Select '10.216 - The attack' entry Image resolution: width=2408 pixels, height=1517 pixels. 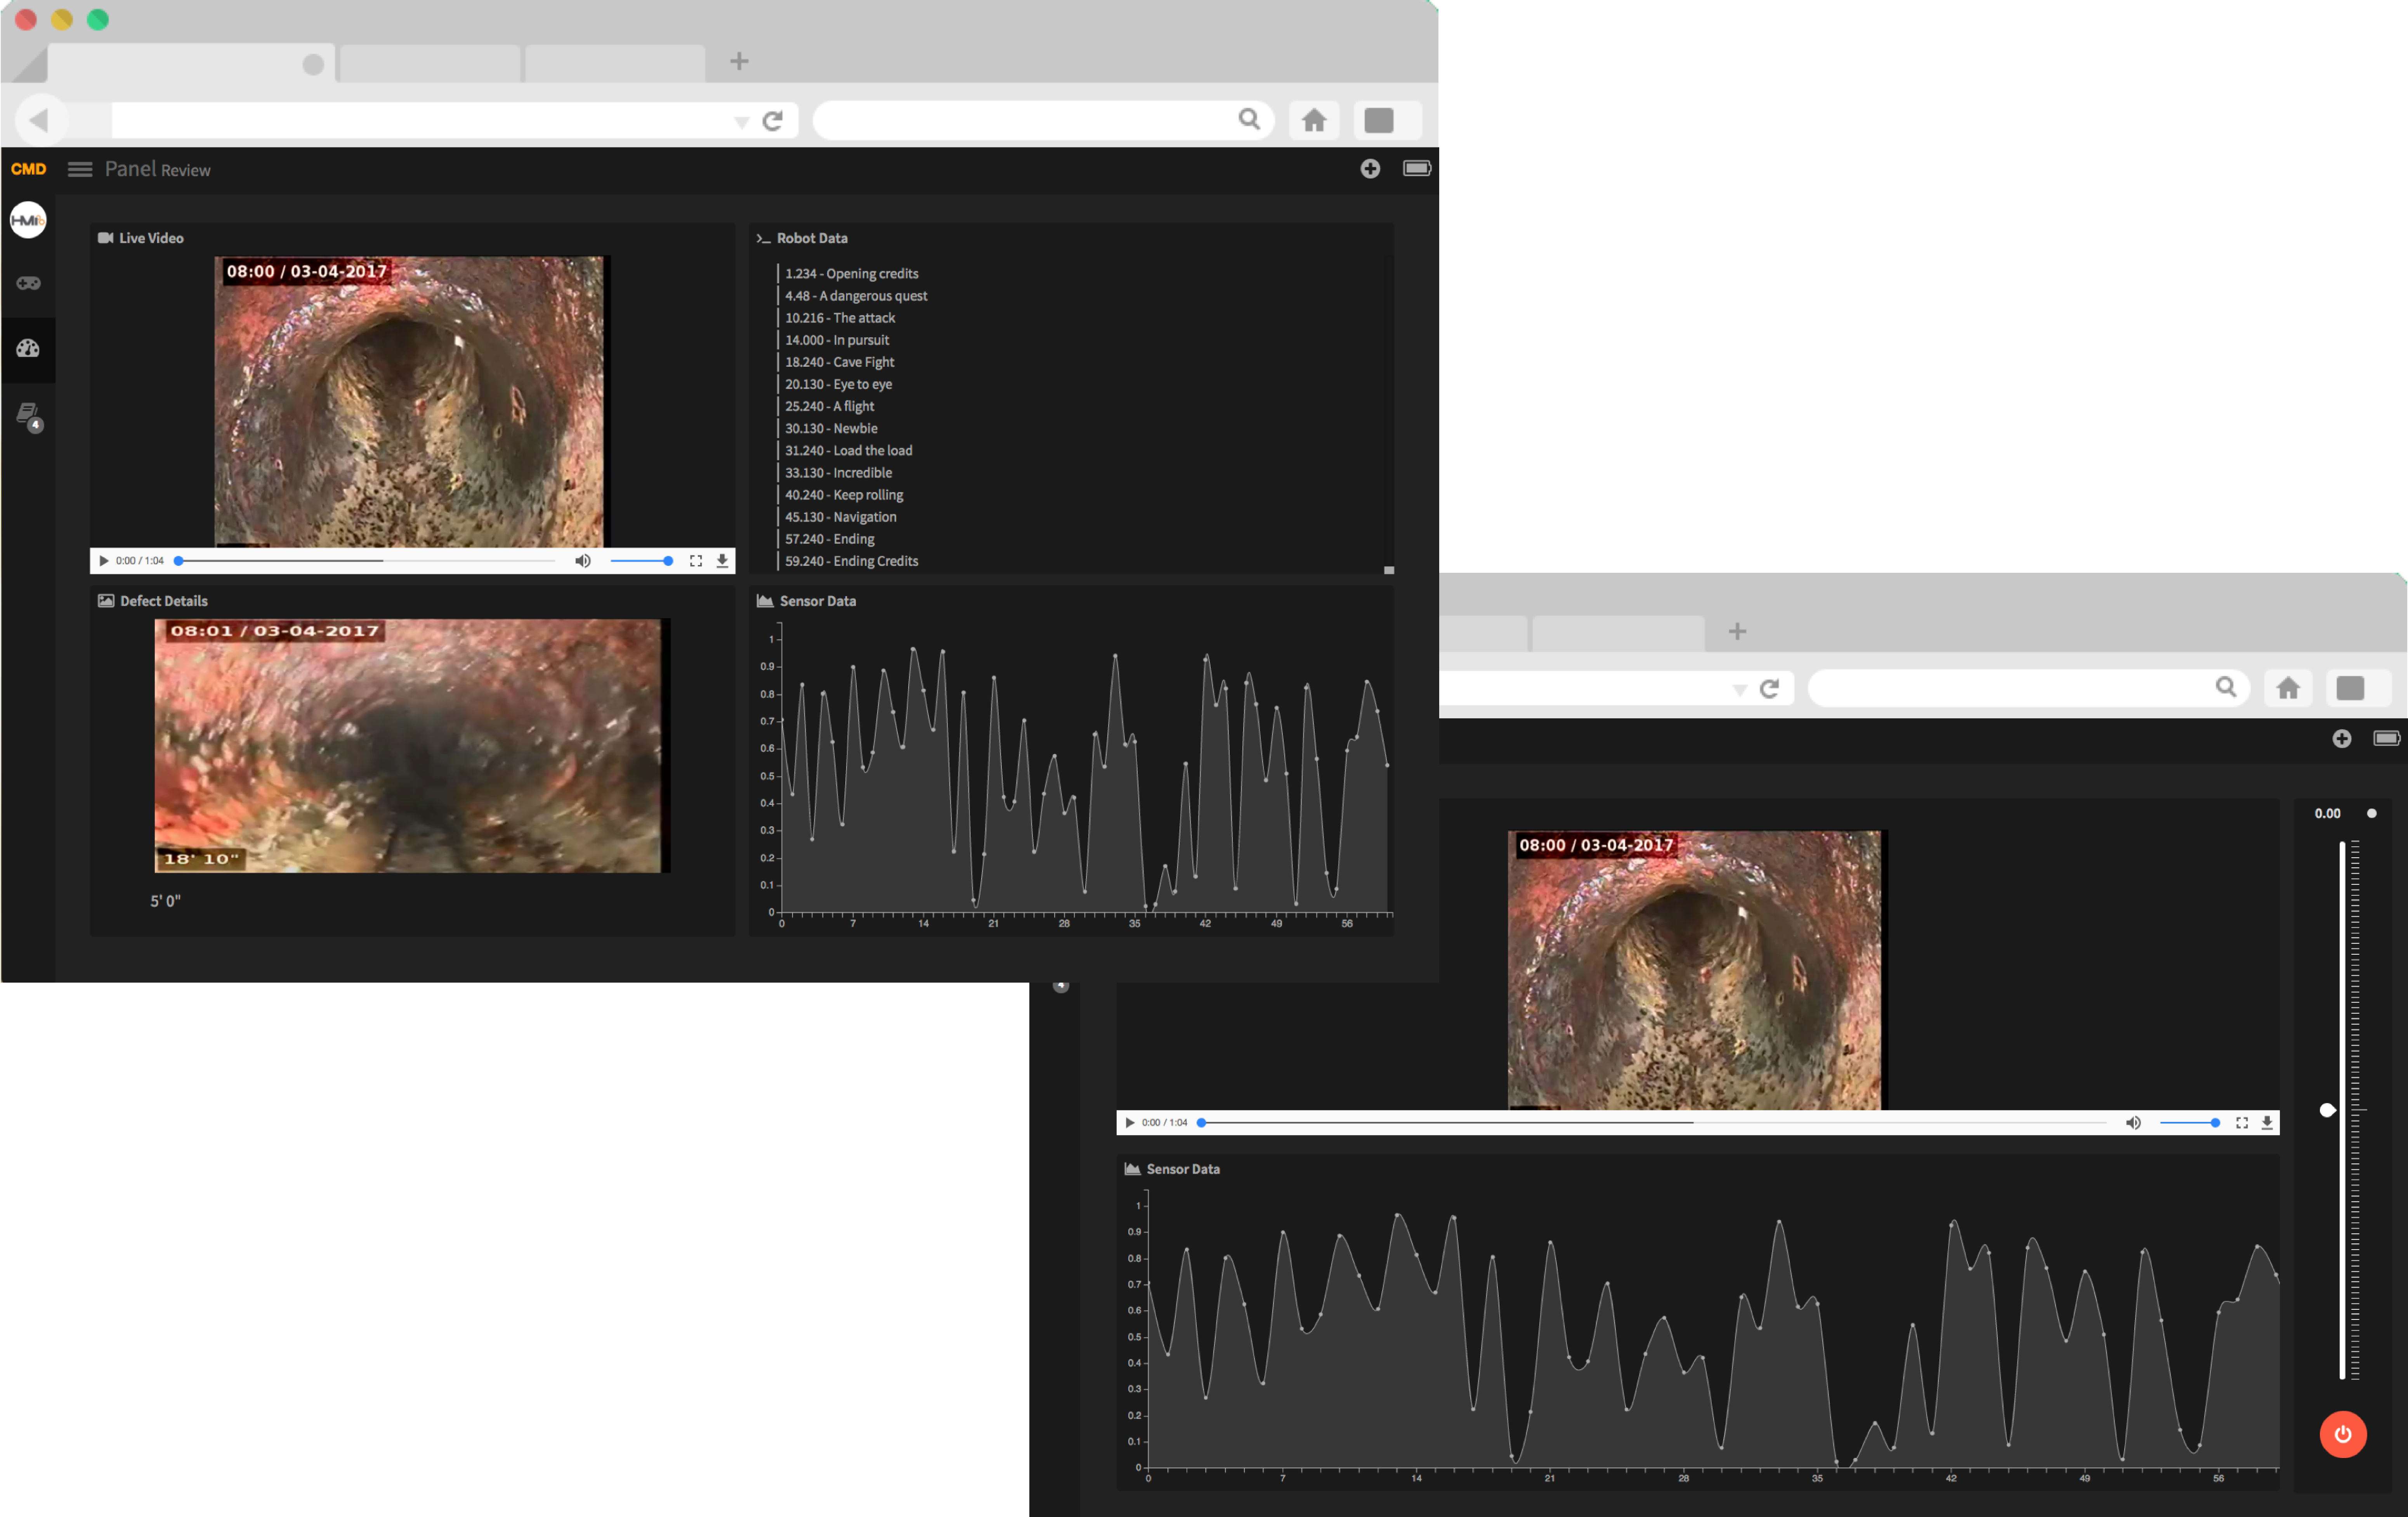pyautogui.click(x=840, y=317)
